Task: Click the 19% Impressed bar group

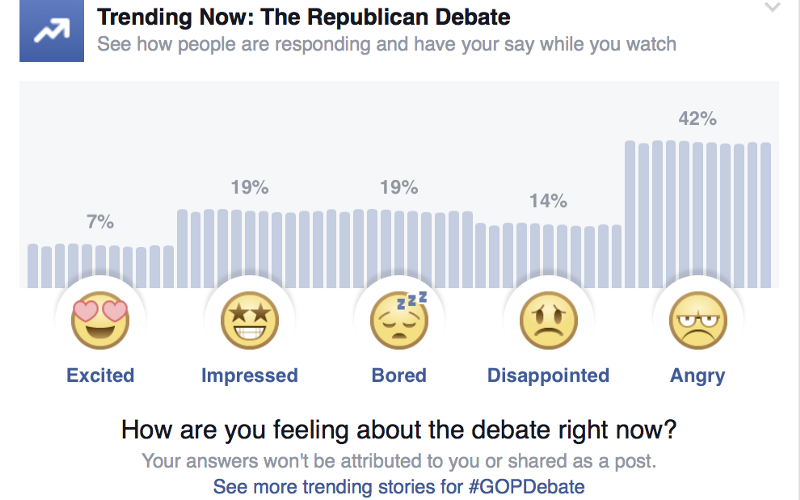Action: 250,248
